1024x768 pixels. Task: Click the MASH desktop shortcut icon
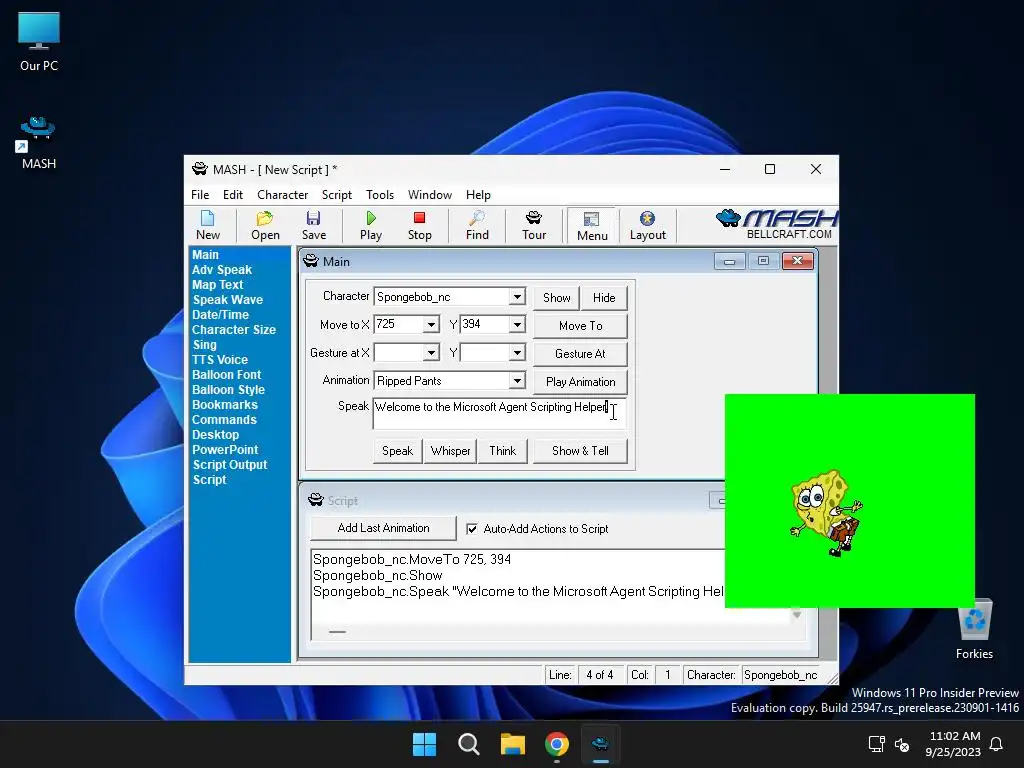click(39, 142)
